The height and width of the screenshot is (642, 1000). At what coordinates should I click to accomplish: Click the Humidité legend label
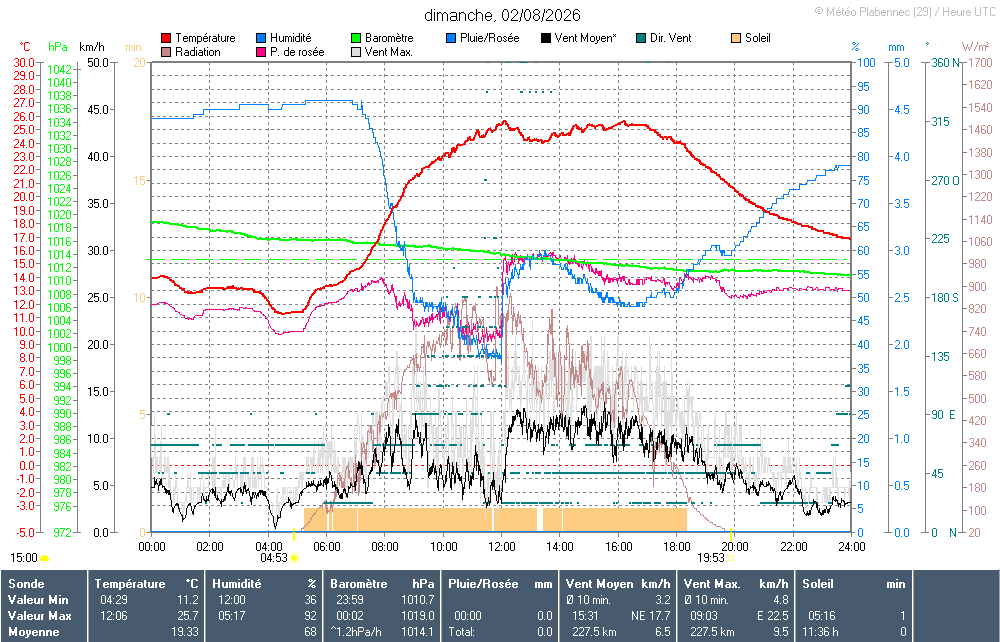click(291, 38)
